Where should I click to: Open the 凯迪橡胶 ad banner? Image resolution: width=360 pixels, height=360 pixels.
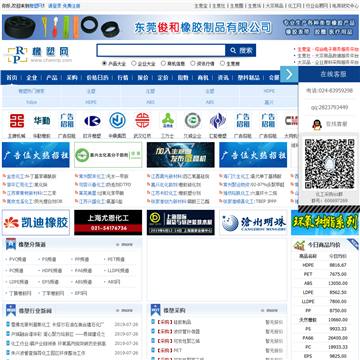coord(36,223)
